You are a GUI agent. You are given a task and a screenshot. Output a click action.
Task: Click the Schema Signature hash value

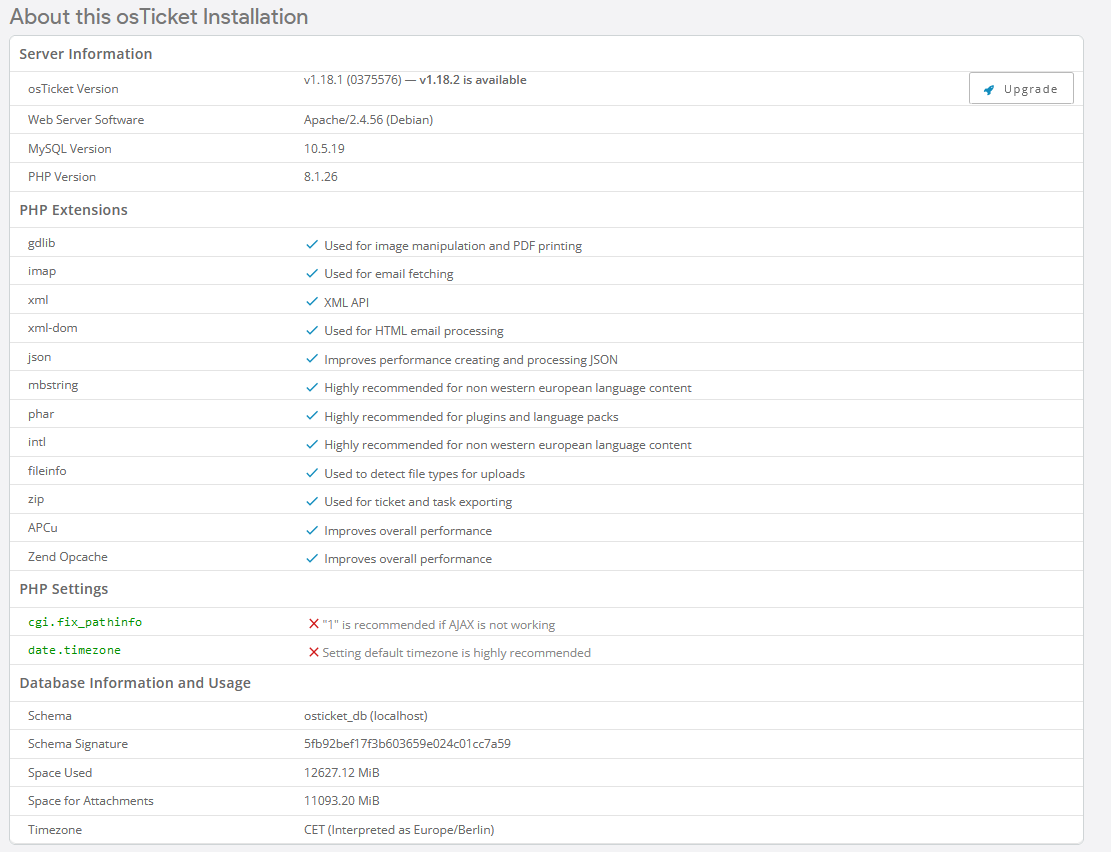(x=407, y=744)
